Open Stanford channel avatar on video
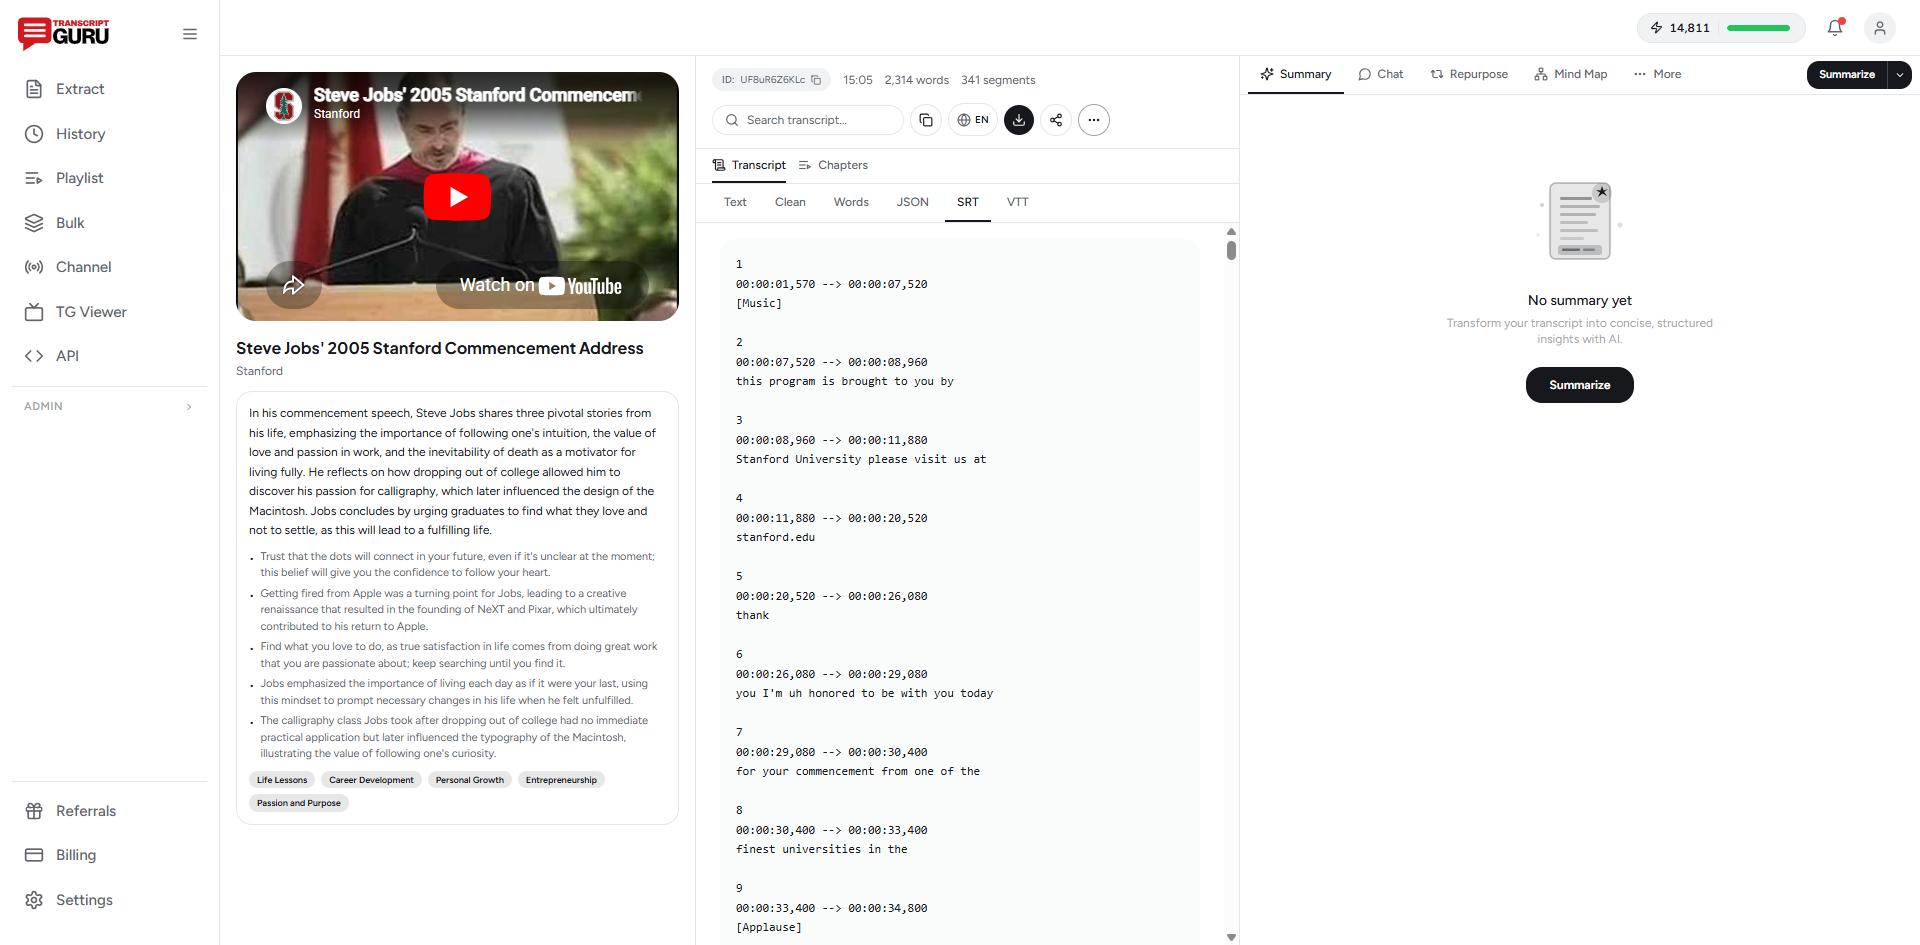Screen dimensions: 1920x945 tap(284, 105)
